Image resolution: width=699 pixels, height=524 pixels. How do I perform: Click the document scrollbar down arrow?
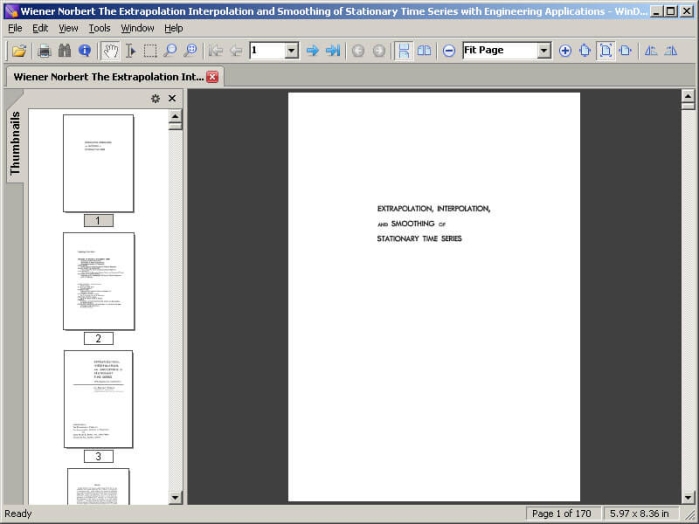pyautogui.click(x=688, y=497)
